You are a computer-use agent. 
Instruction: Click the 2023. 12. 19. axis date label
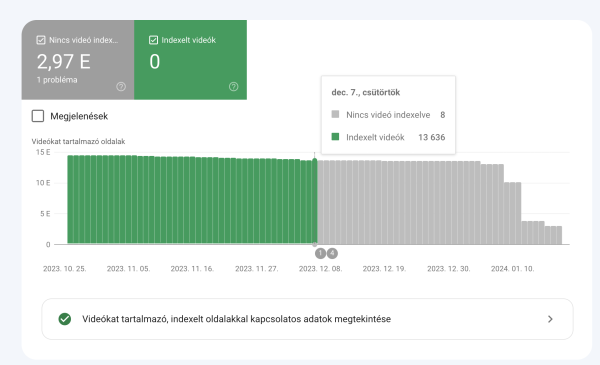(x=384, y=269)
